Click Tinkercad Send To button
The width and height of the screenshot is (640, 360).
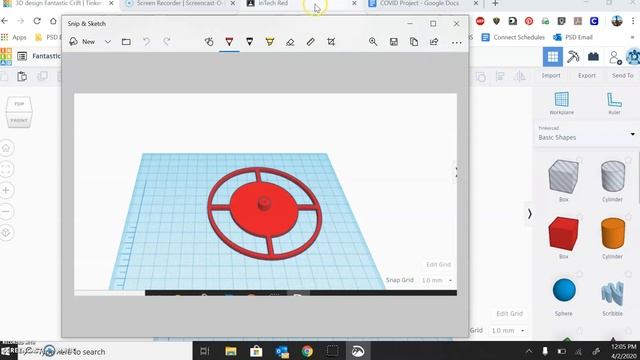[x=622, y=76]
